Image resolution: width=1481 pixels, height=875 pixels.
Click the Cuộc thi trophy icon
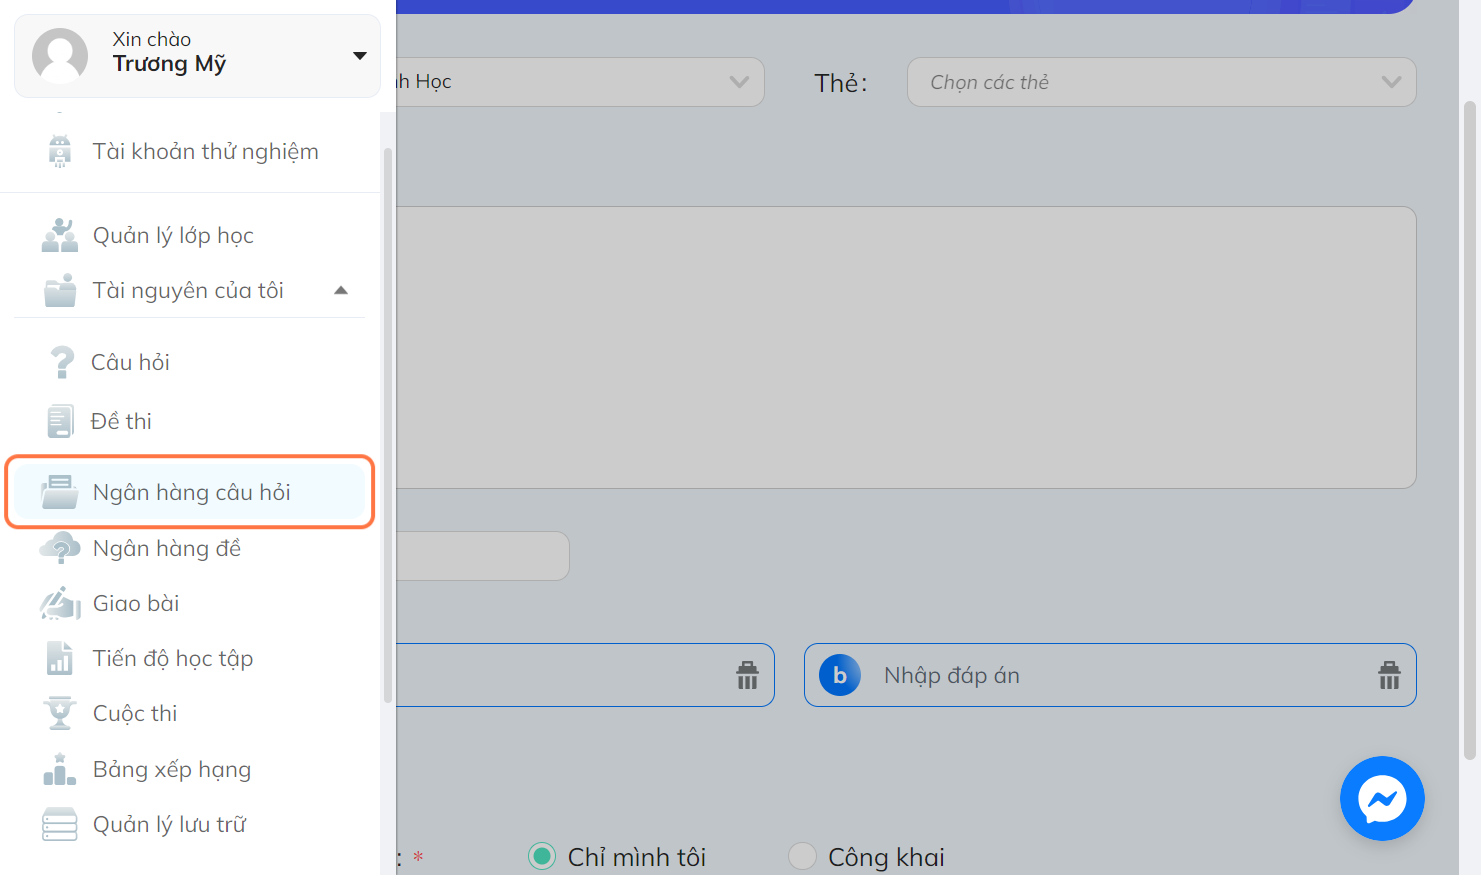pyautogui.click(x=60, y=713)
